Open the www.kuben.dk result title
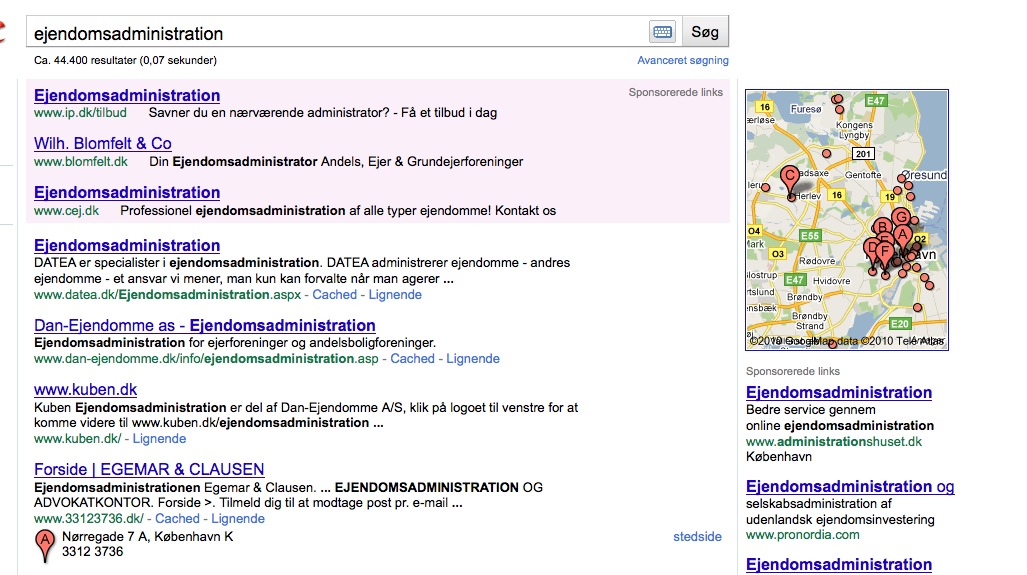Image resolution: width=1027 pixels, height=575 pixels. (x=86, y=390)
